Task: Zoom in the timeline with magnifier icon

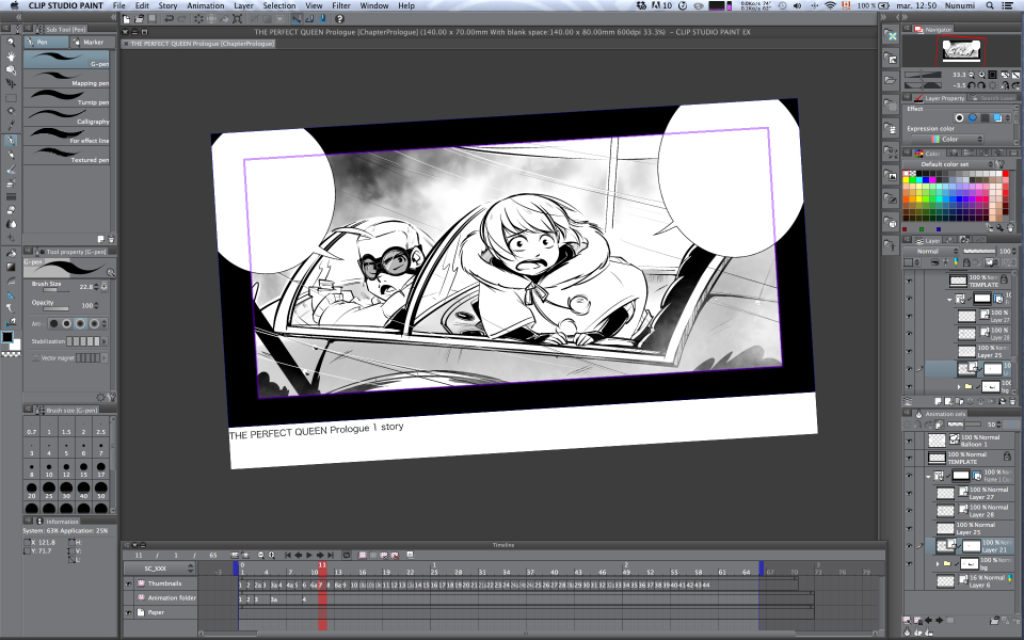Action: [x=271, y=555]
